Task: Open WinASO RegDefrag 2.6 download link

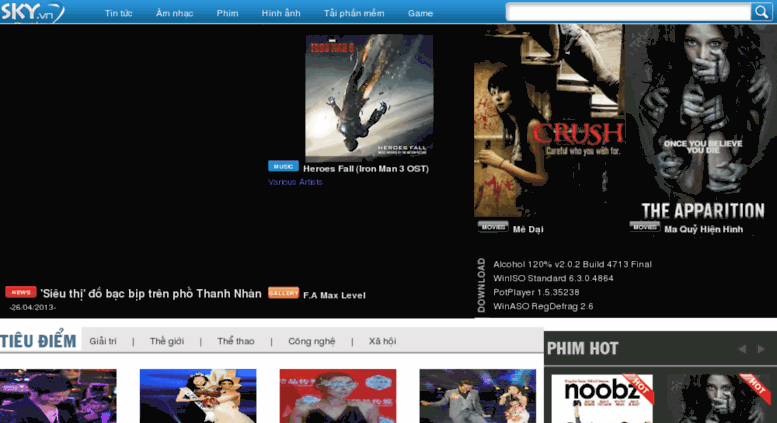Action: tap(543, 306)
